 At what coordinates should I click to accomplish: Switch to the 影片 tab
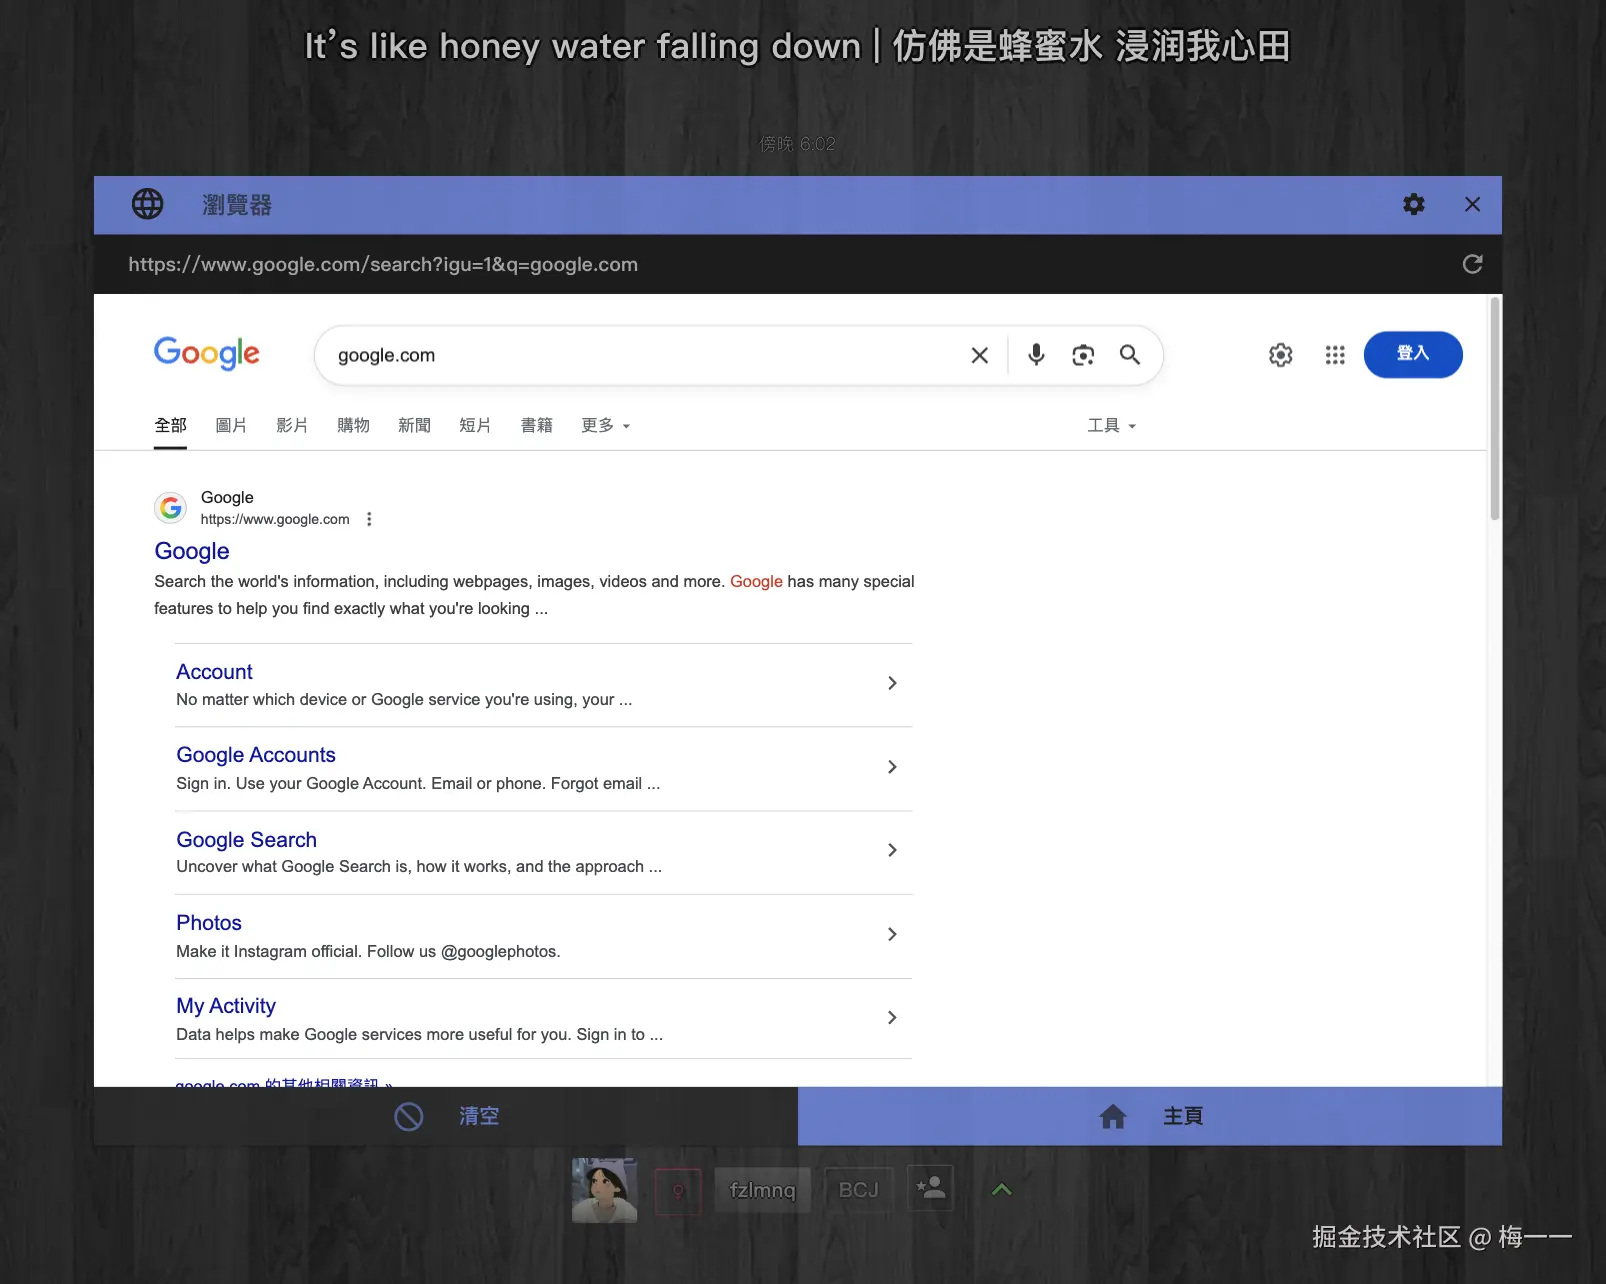292,426
